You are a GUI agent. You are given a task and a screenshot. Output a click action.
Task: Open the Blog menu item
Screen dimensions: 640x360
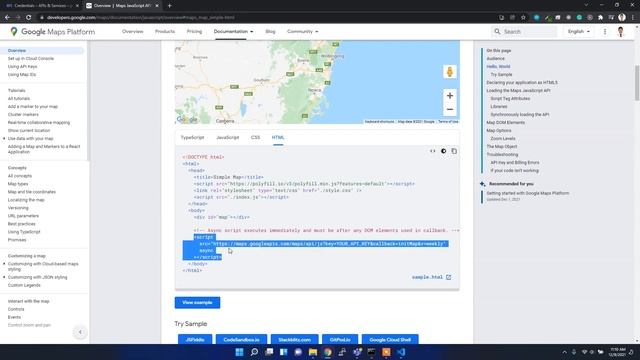[x=270, y=31]
